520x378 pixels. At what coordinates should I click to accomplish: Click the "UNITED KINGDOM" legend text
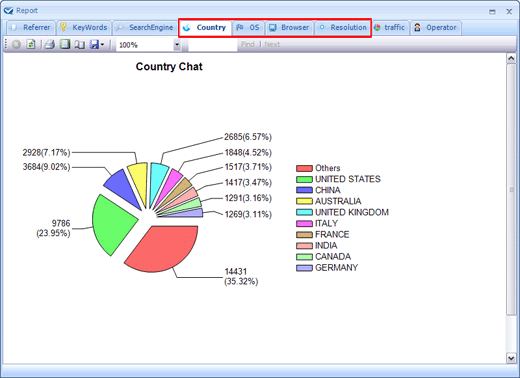tap(352, 212)
